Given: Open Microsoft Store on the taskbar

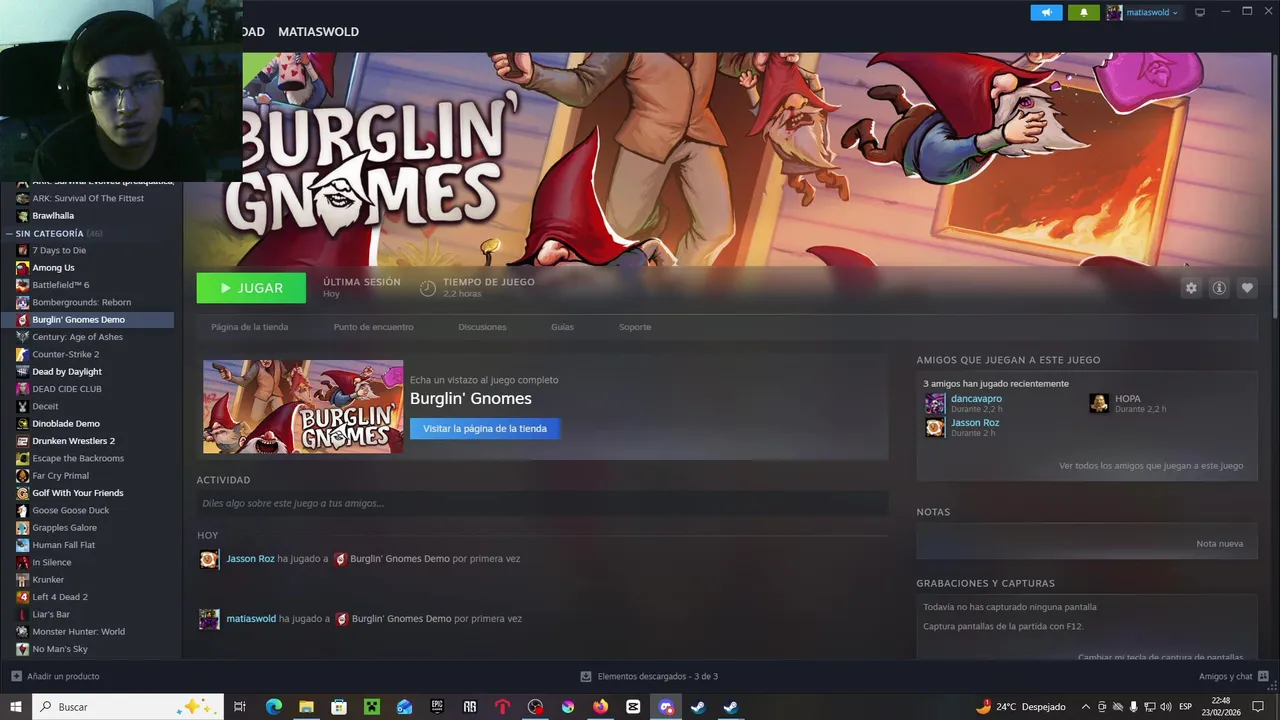Looking at the screenshot, I should 339,707.
